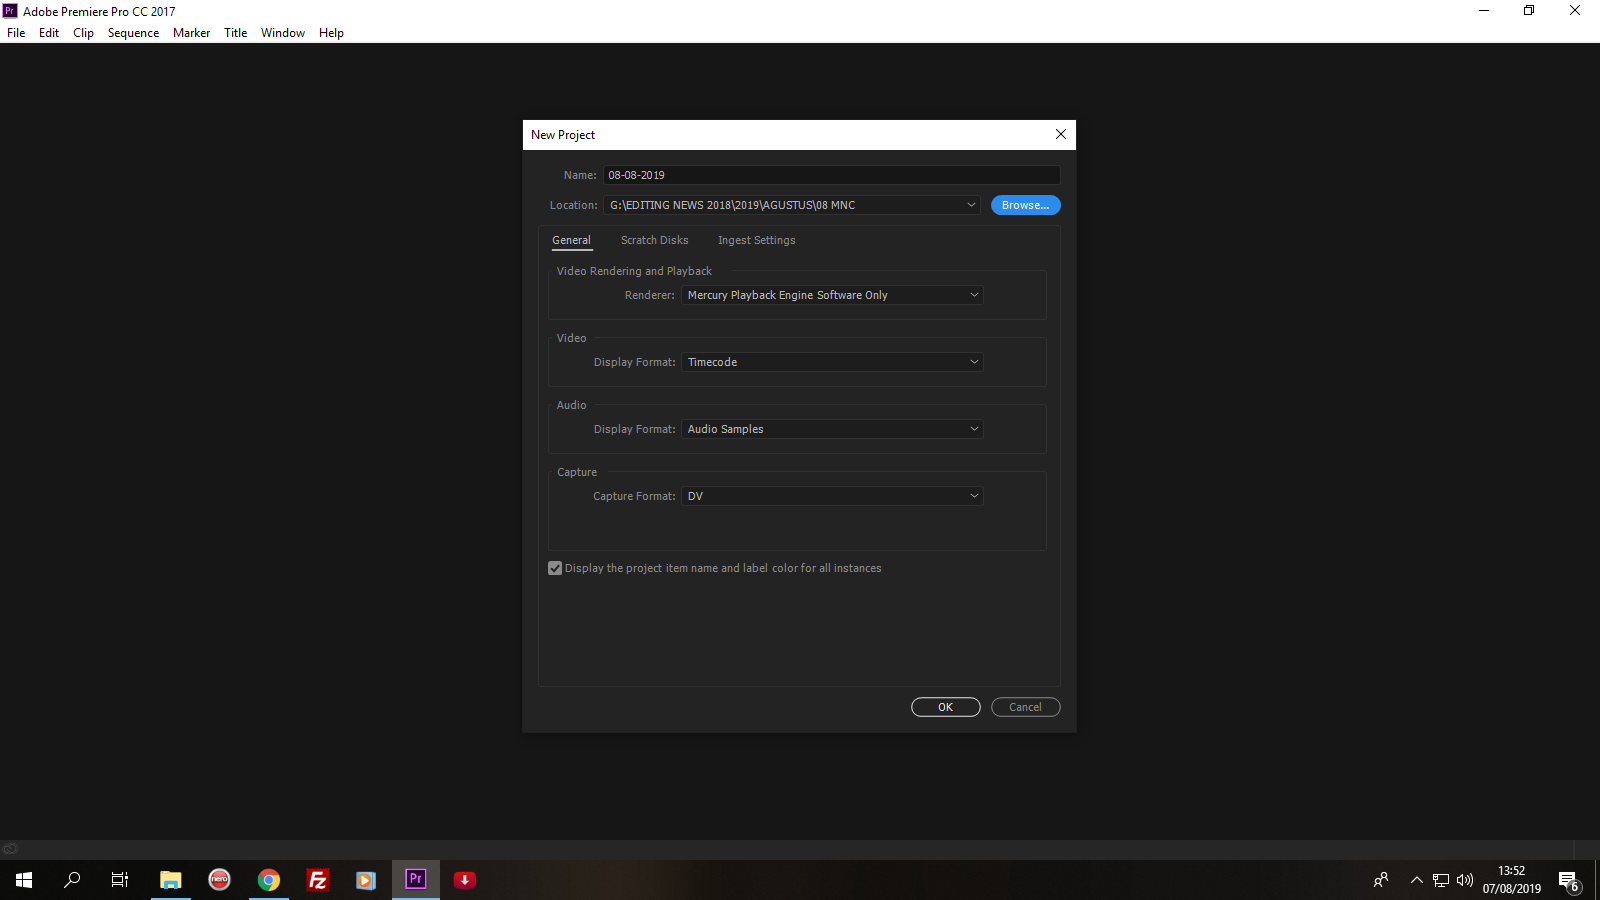Open the Sequence menu
Screen dimensions: 1600x900
pyautogui.click(x=133, y=33)
